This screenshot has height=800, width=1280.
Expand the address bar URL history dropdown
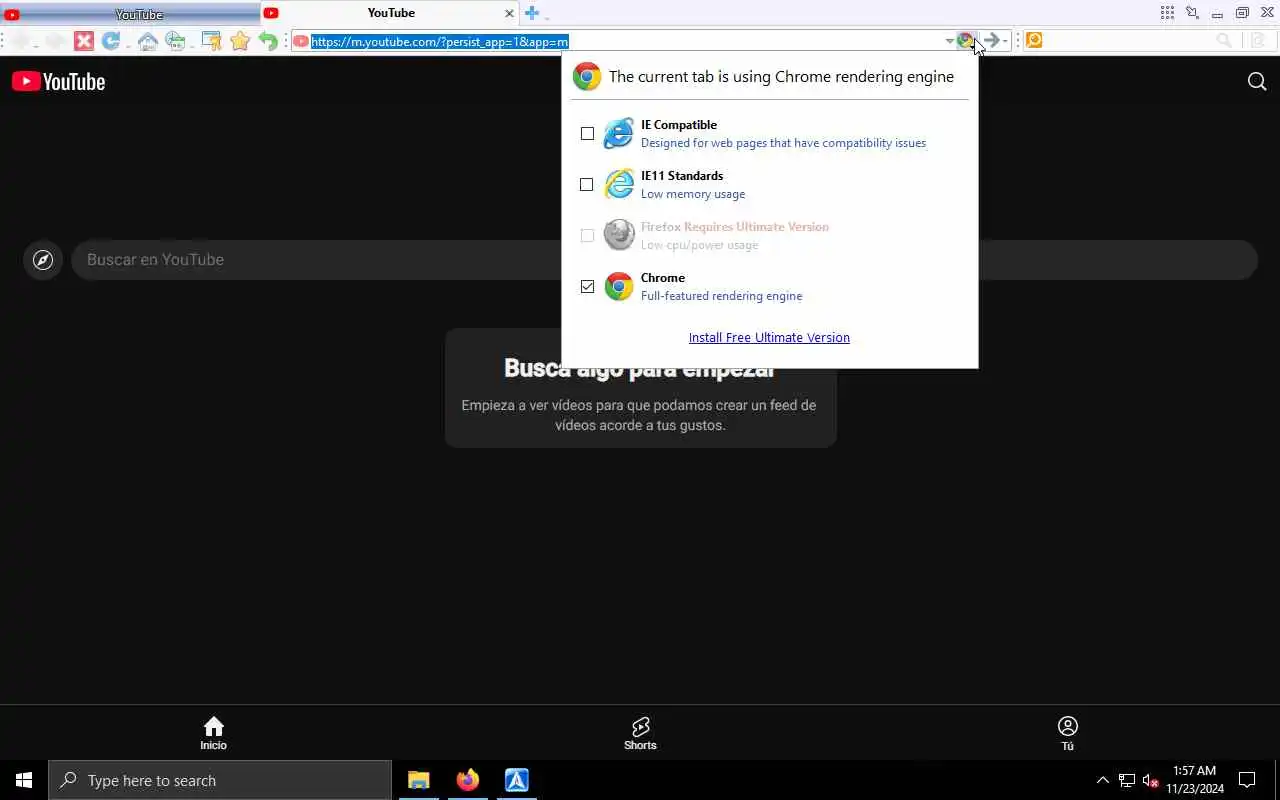pyautogui.click(x=949, y=41)
